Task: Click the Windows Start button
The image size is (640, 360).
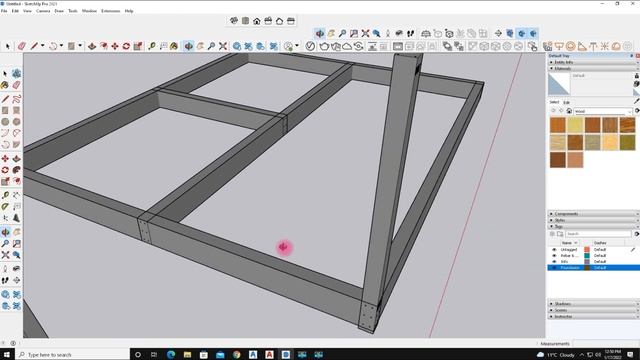Action: click(x=7, y=355)
